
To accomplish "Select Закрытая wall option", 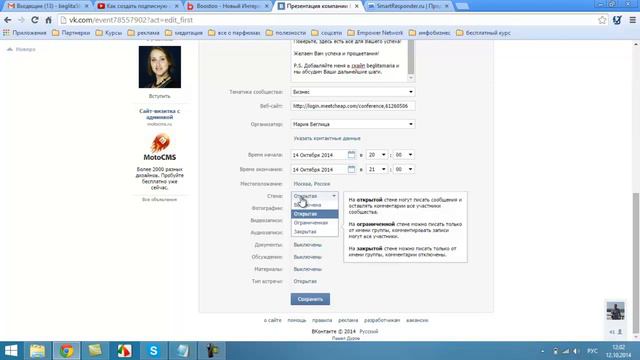I will tap(314, 232).
